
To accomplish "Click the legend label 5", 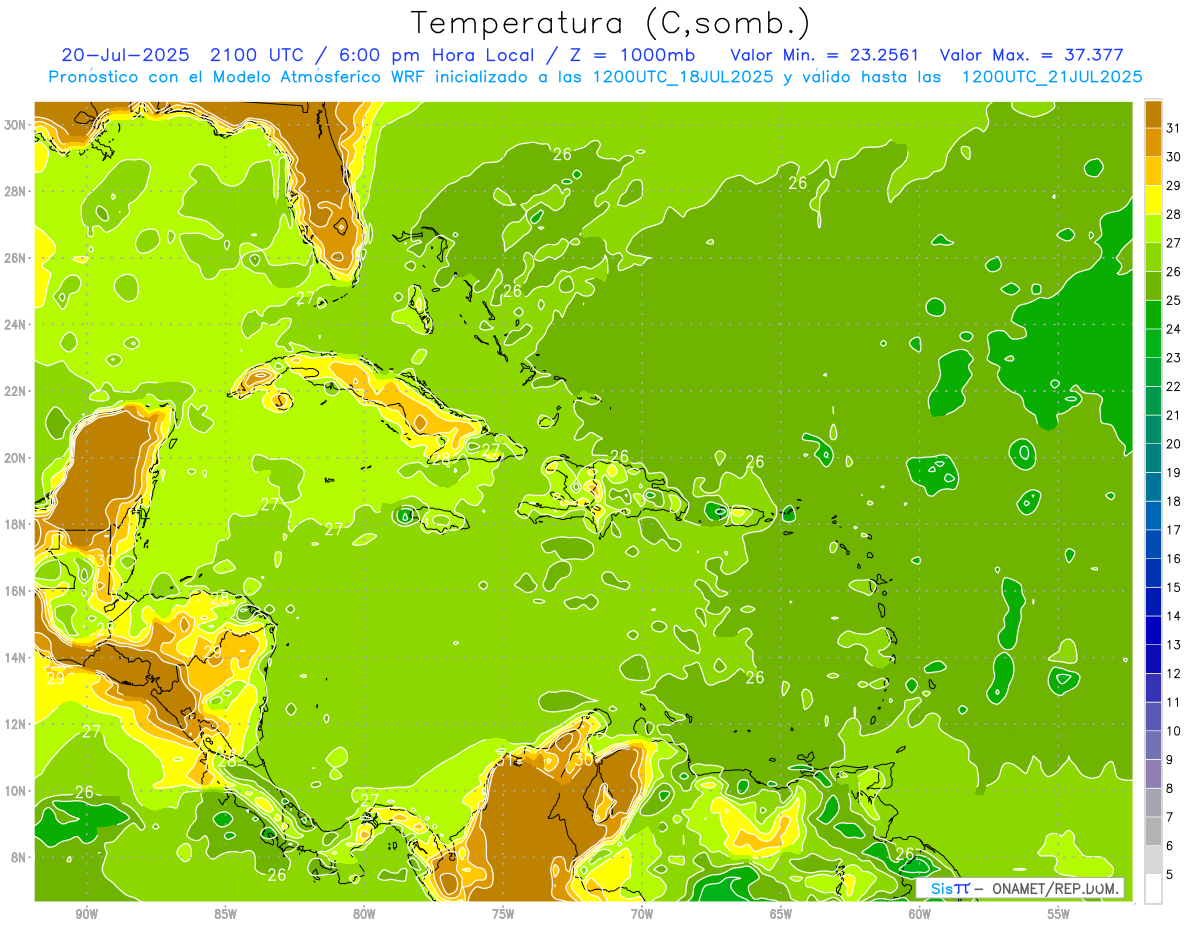I will 1170,874.
